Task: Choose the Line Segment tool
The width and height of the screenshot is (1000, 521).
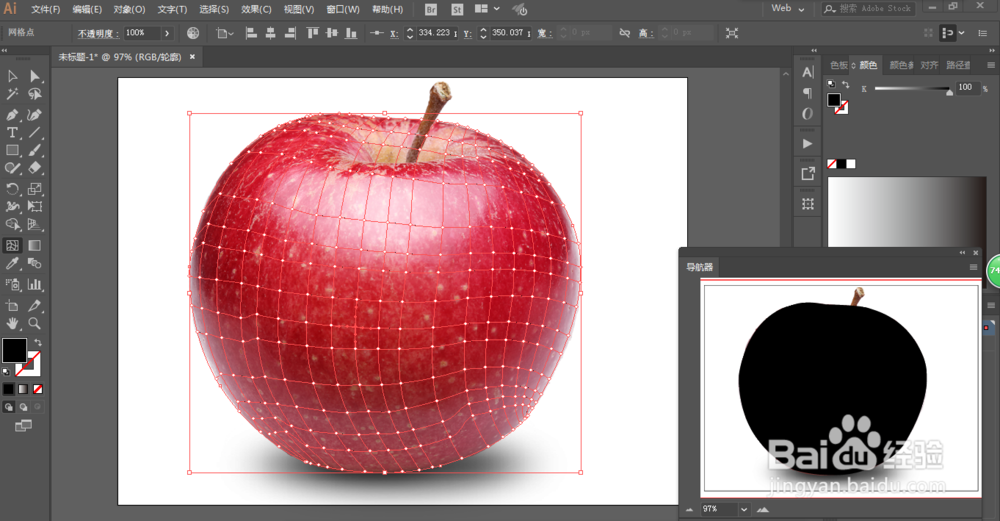Action: pyautogui.click(x=35, y=133)
